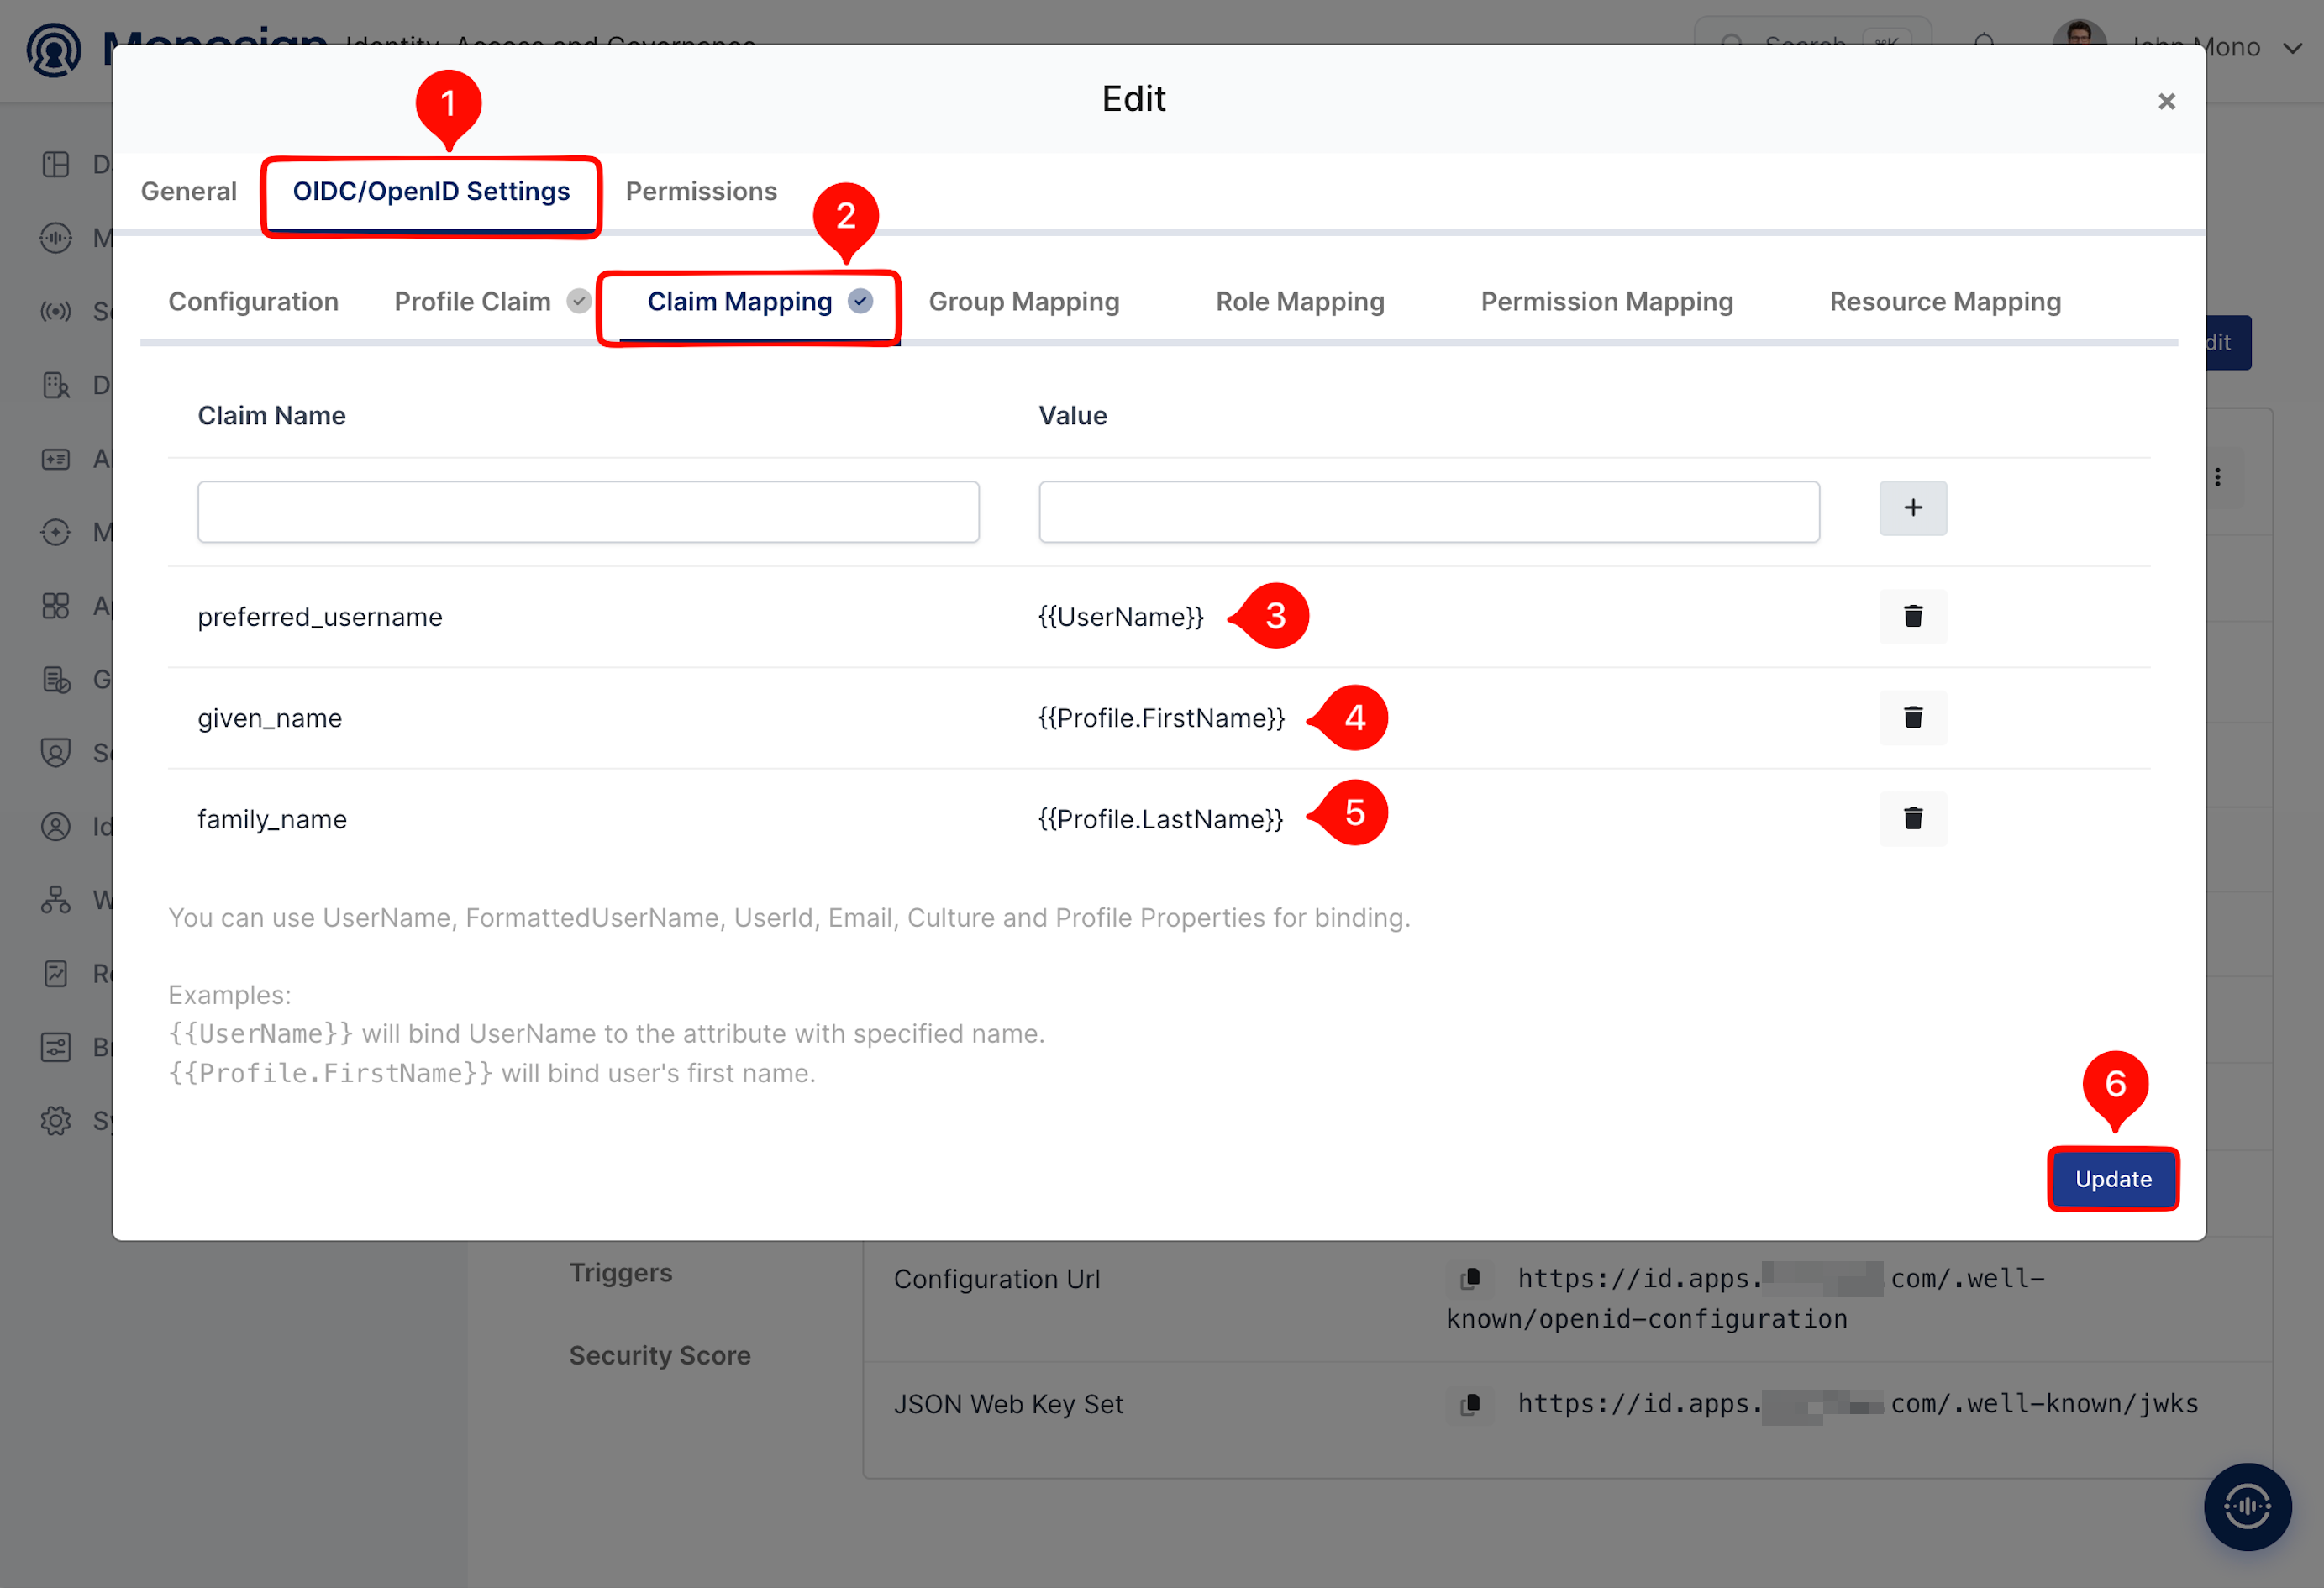Open the workflow hierarchy sidebar icon
This screenshot has height=1588, width=2324.
click(x=56, y=900)
